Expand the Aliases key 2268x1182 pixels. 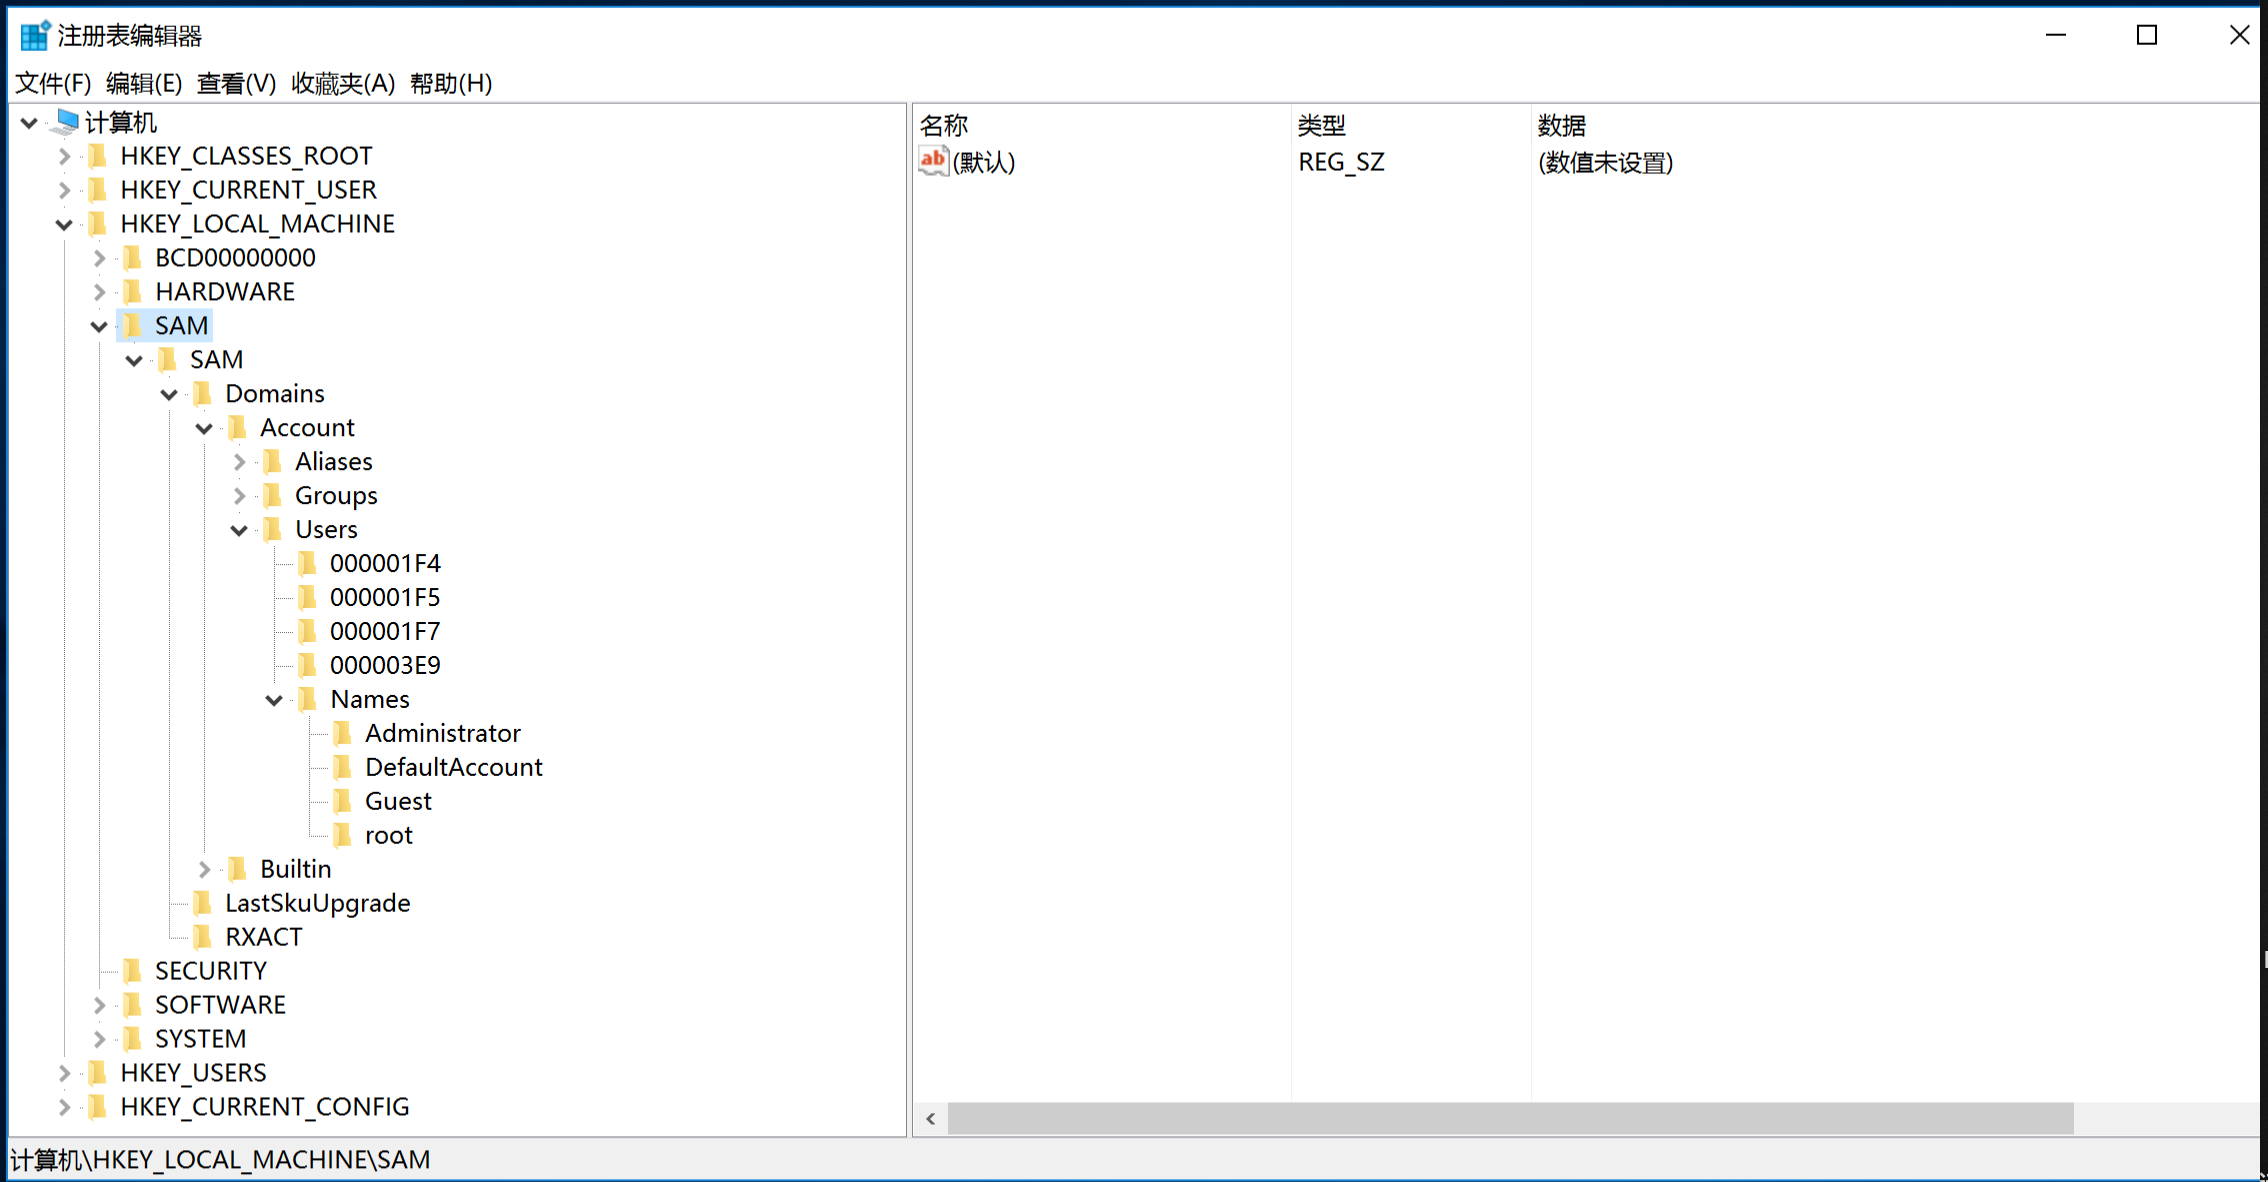[239, 462]
